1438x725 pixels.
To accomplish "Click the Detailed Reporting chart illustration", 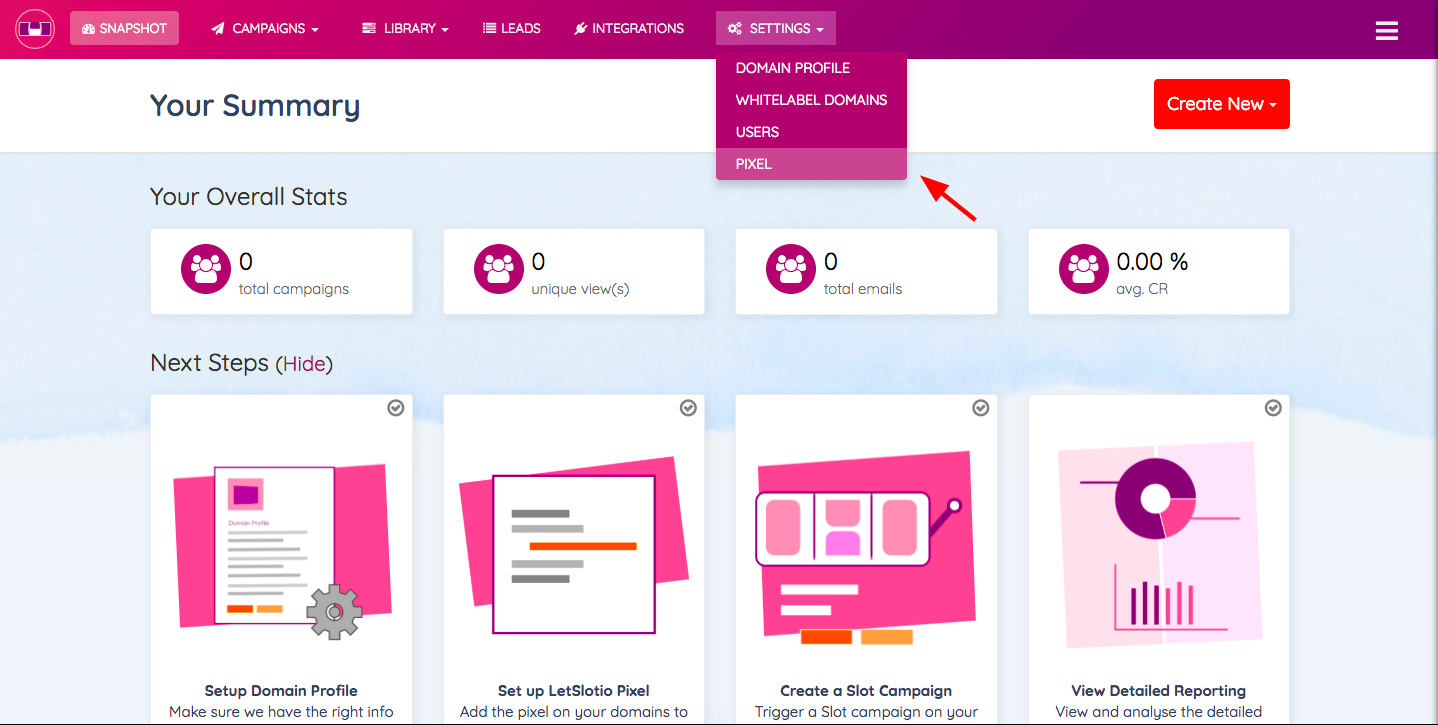I will (x=1158, y=546).
